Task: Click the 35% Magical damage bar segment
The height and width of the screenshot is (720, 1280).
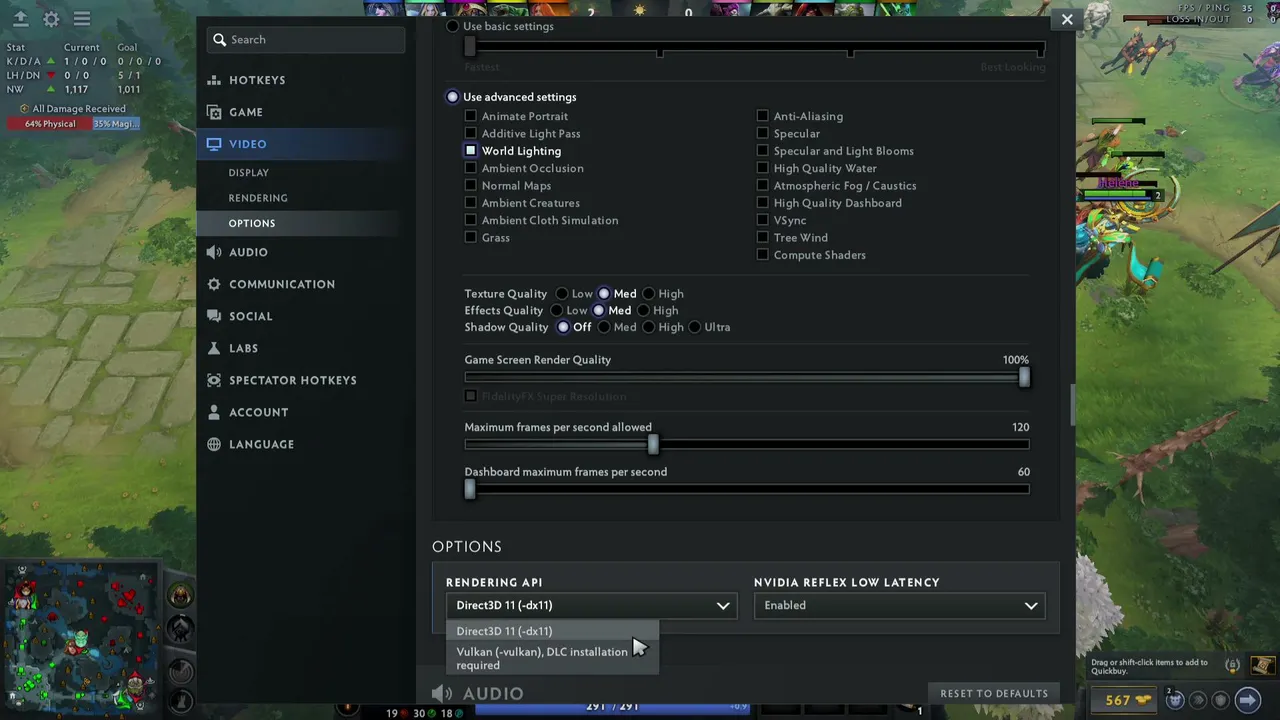Action: pos(116,124)
